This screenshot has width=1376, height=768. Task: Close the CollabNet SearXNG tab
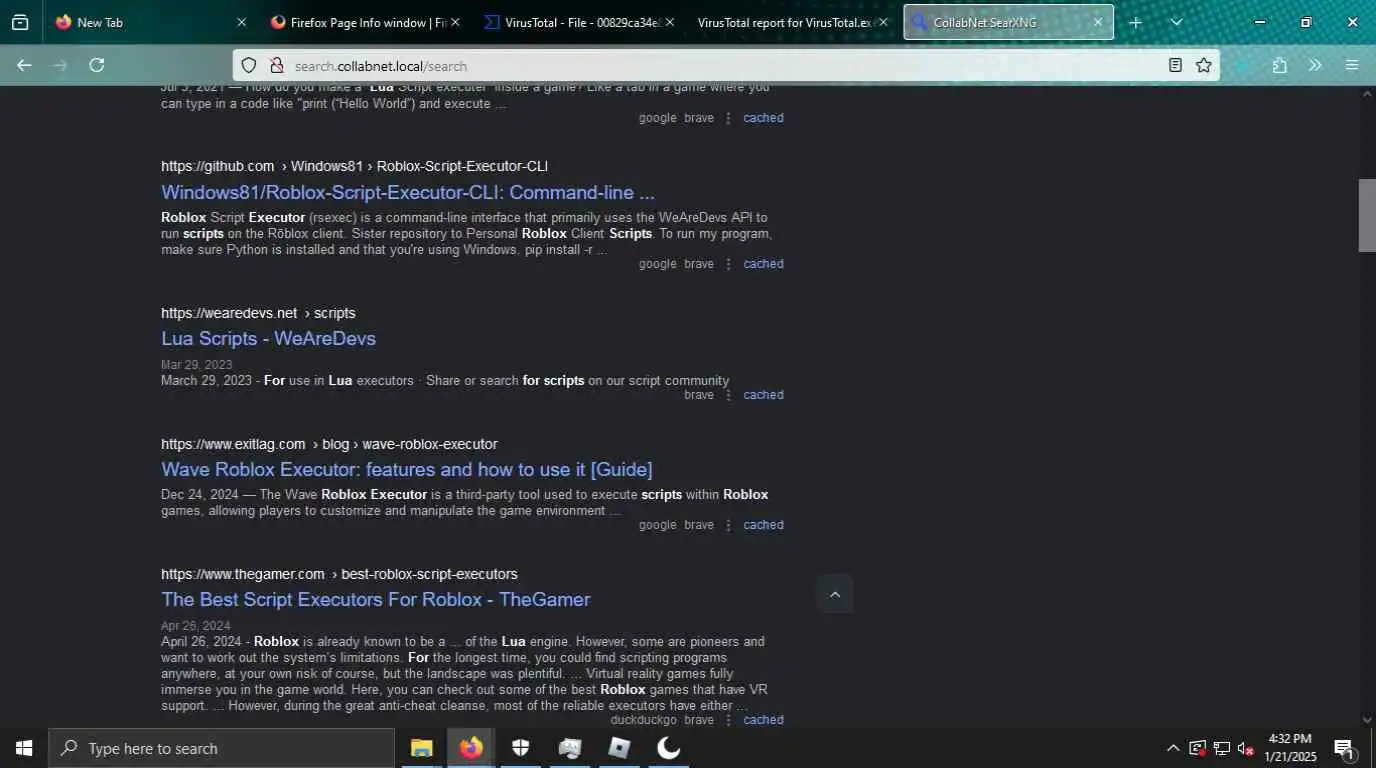click(1097, 22)
